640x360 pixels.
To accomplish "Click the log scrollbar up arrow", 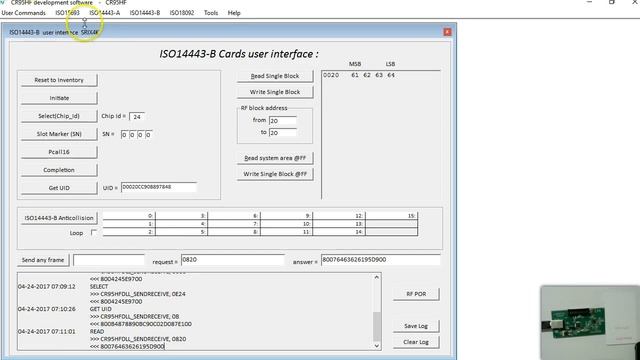I will (x=377, y=278).
